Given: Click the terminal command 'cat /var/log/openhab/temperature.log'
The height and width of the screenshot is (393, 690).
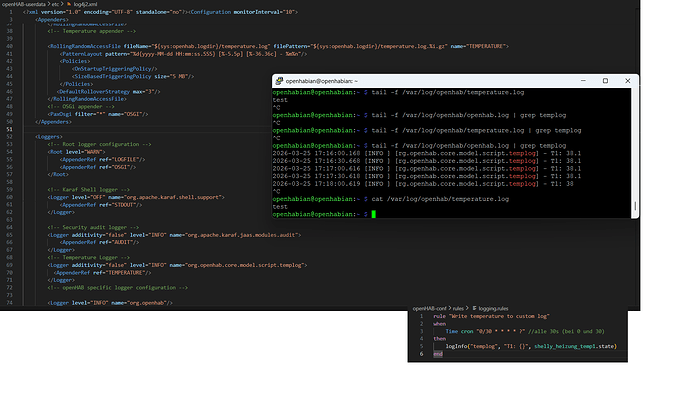Looking at the screenshot, I should click(x=440, y=199).
